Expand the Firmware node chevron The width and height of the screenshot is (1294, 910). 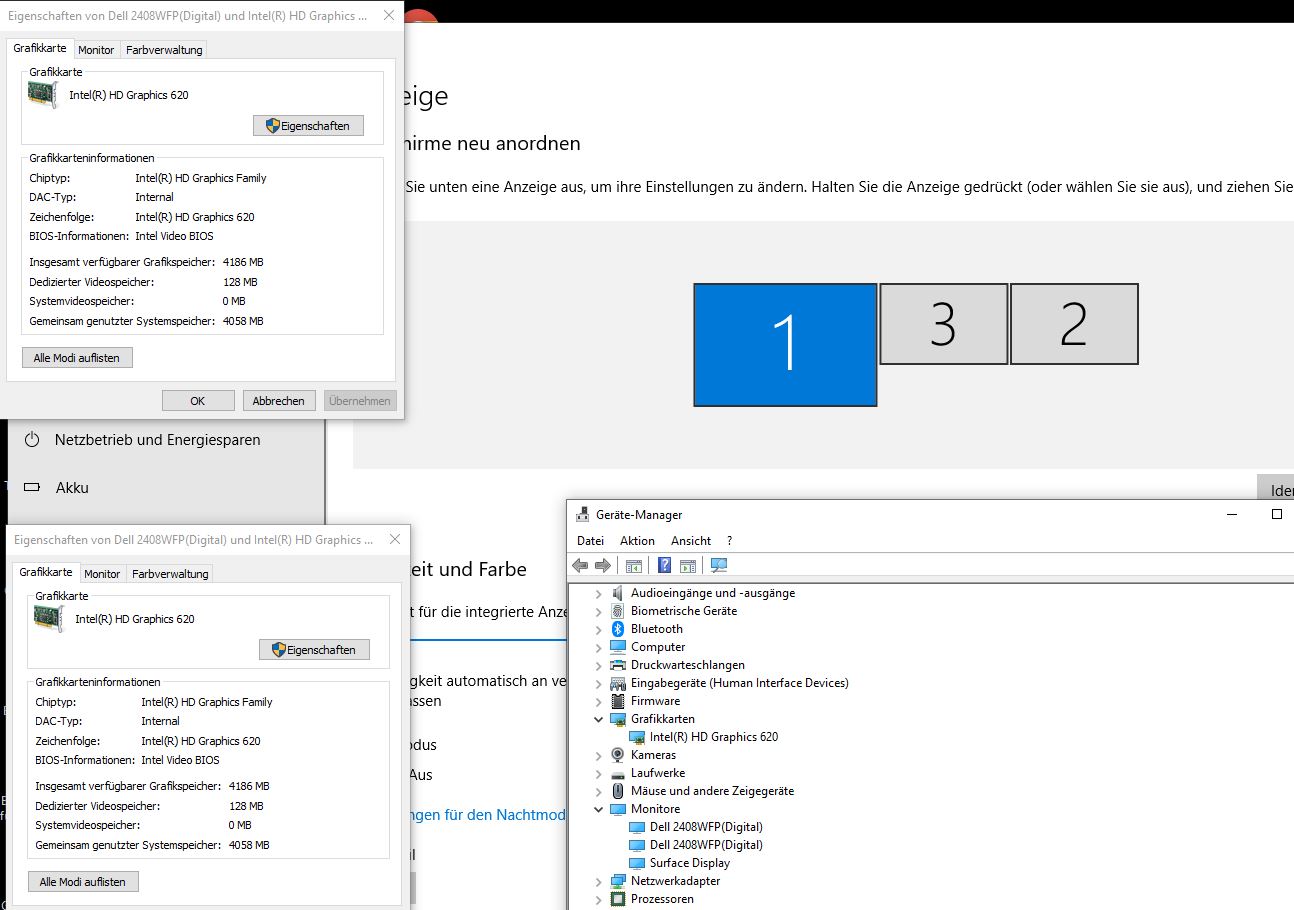(x=599, y=701)
